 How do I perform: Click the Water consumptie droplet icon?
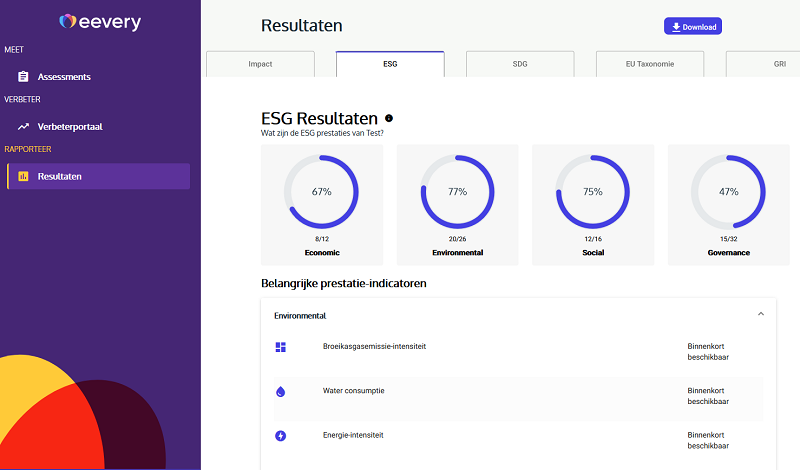pos(280,391)
